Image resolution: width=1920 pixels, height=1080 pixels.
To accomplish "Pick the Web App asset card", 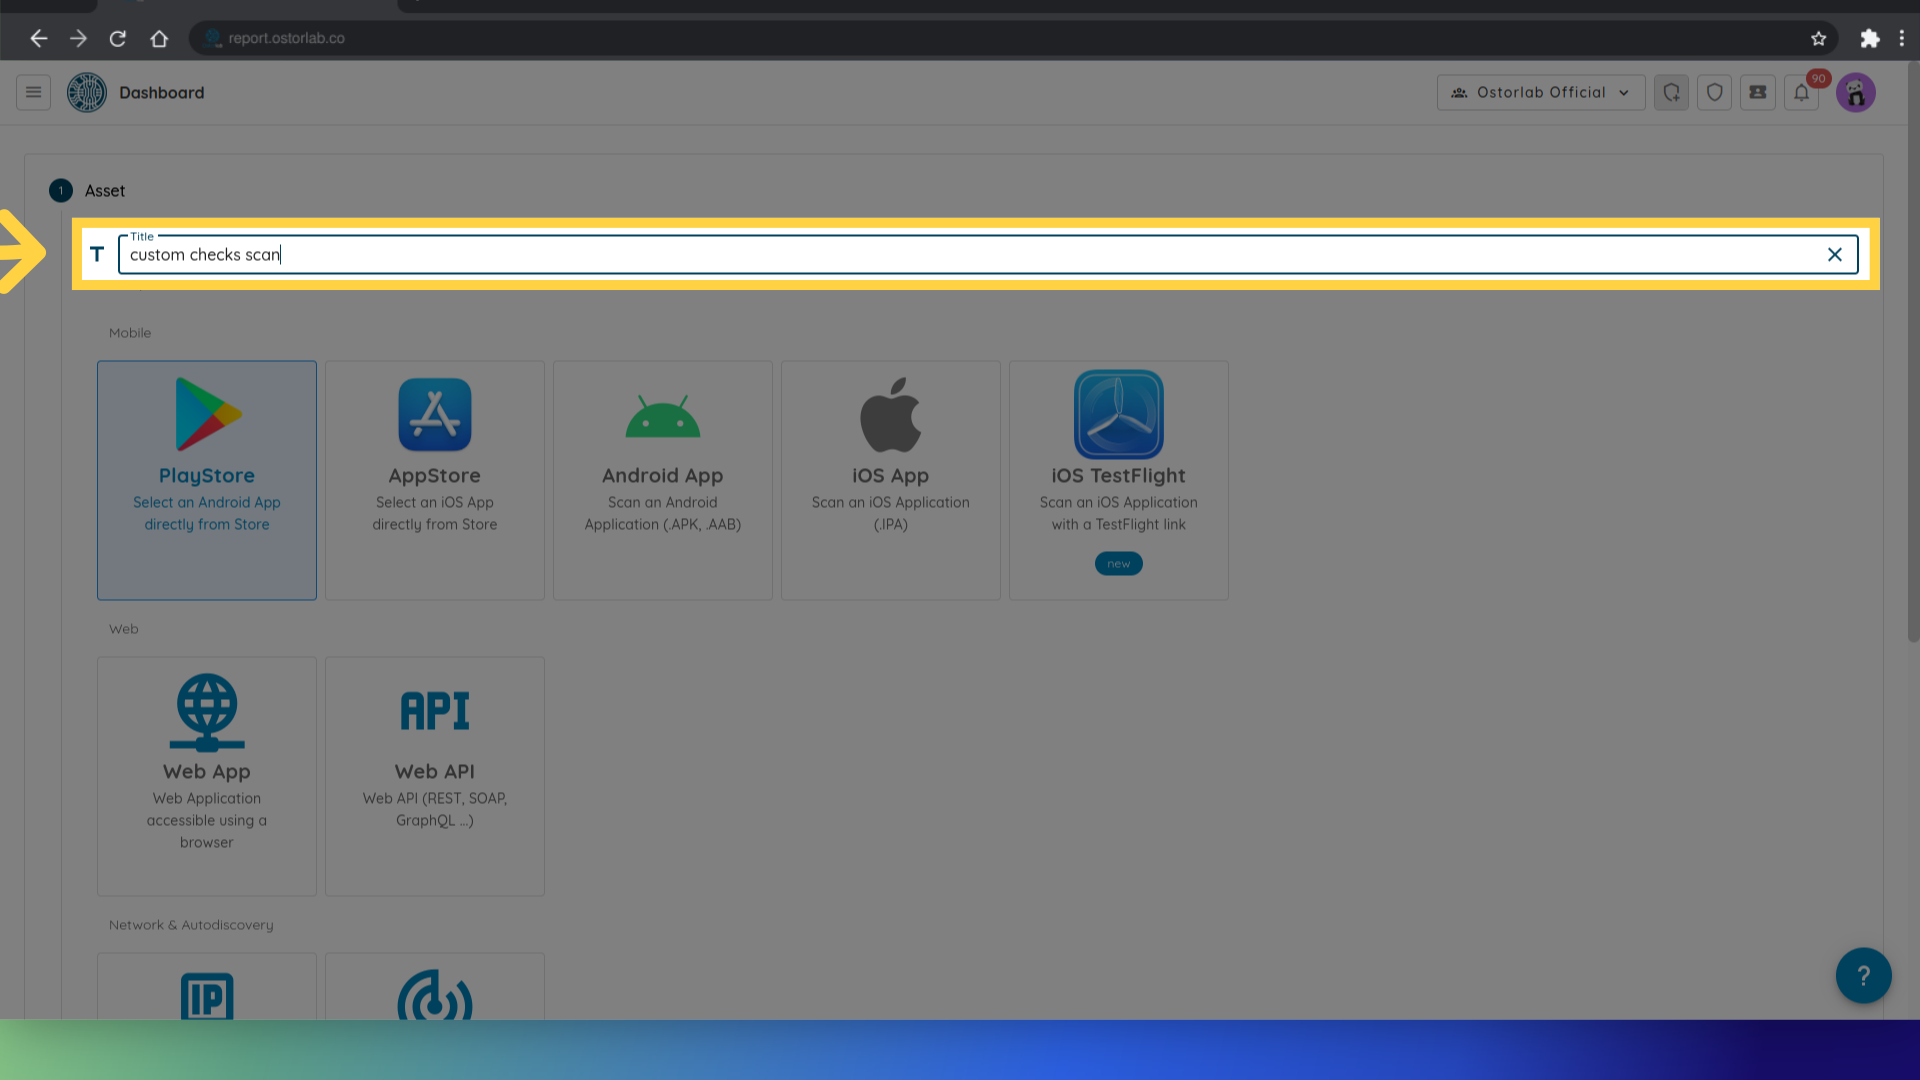I will [x=207, y=775].
